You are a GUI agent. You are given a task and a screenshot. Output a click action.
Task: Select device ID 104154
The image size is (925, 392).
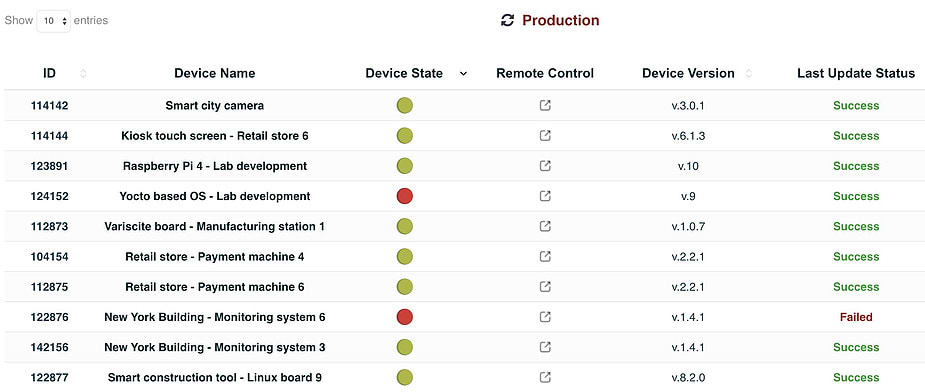(50, 257)
